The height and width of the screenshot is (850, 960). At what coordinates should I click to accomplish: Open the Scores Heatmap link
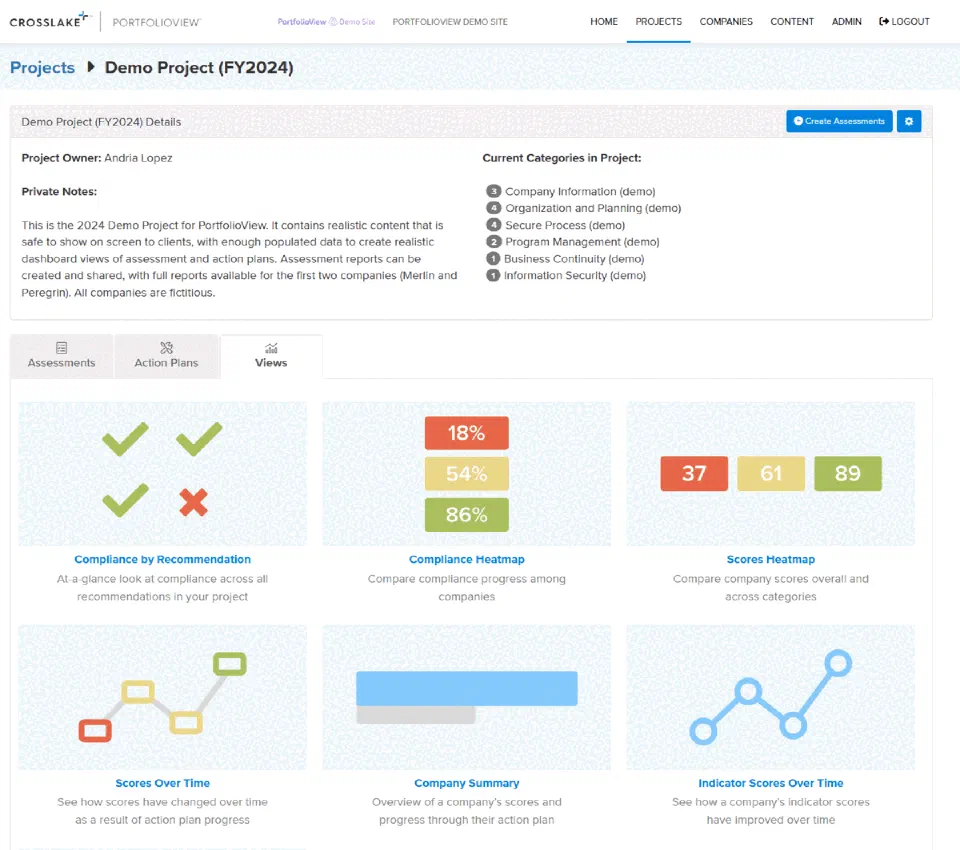click(771, 559)
